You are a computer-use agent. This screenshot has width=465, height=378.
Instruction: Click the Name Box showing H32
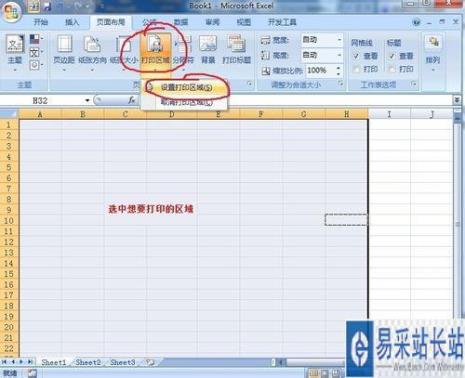pos(42,100)
